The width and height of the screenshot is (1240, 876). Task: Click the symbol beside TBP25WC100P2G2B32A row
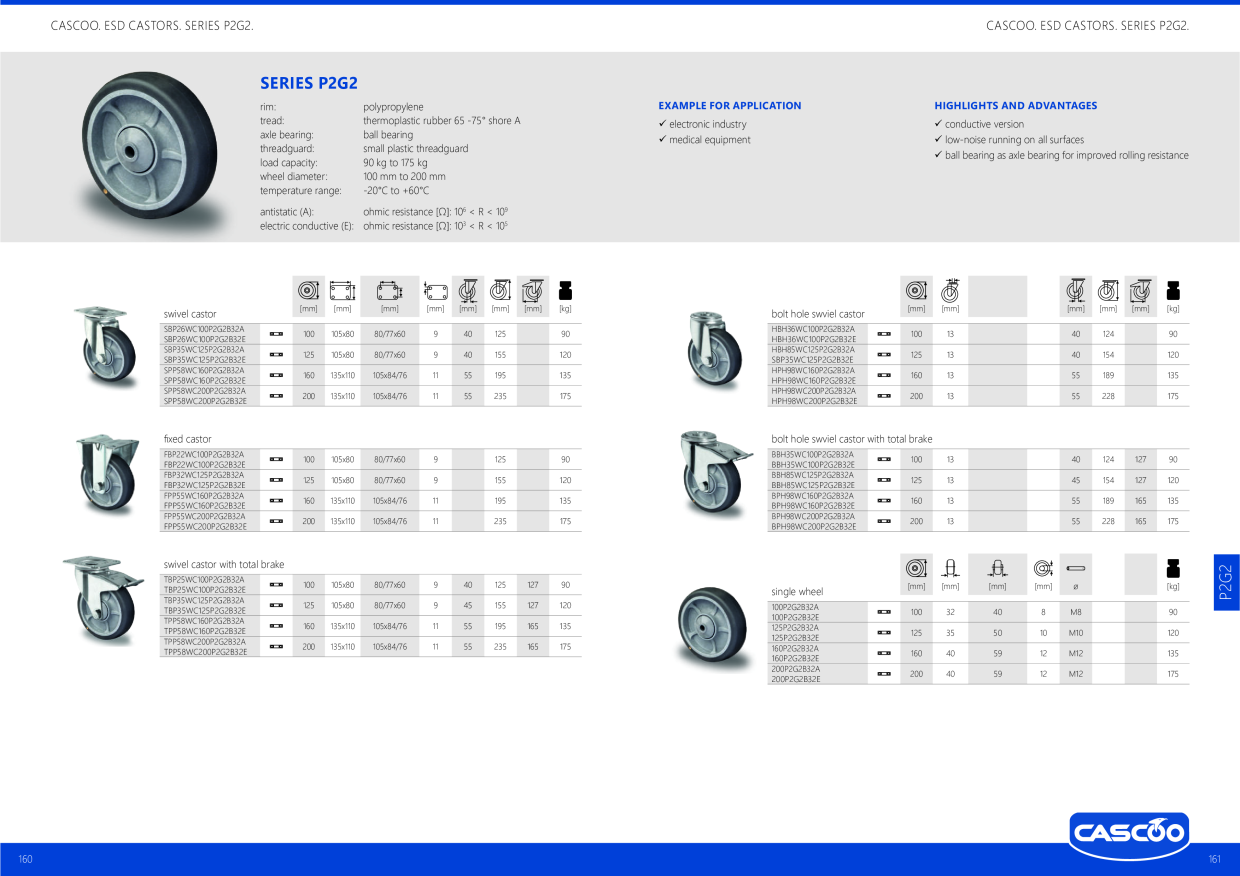click(277, 585)
